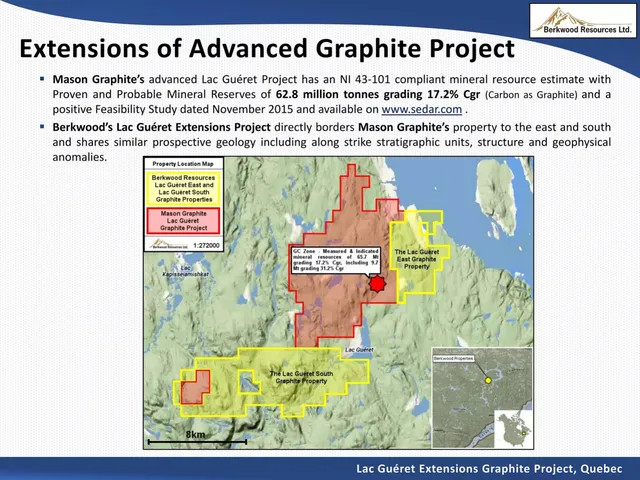Click the 'Property Location Map' legend title
The height and width of the screenshot is (480, 640).
pos(183,164)
